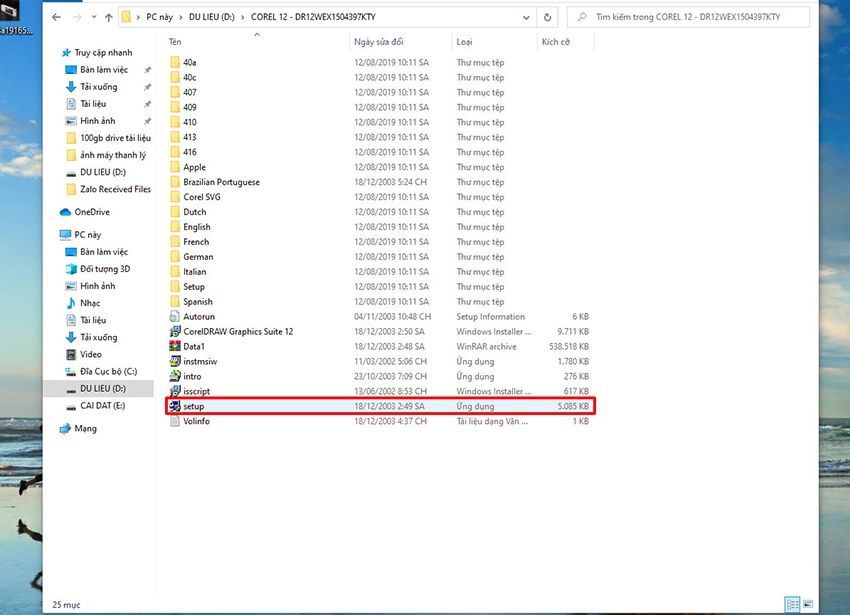Click the Back navigation arrow
The width and height of the screenshot is (850, 615).
coord(56,17)
